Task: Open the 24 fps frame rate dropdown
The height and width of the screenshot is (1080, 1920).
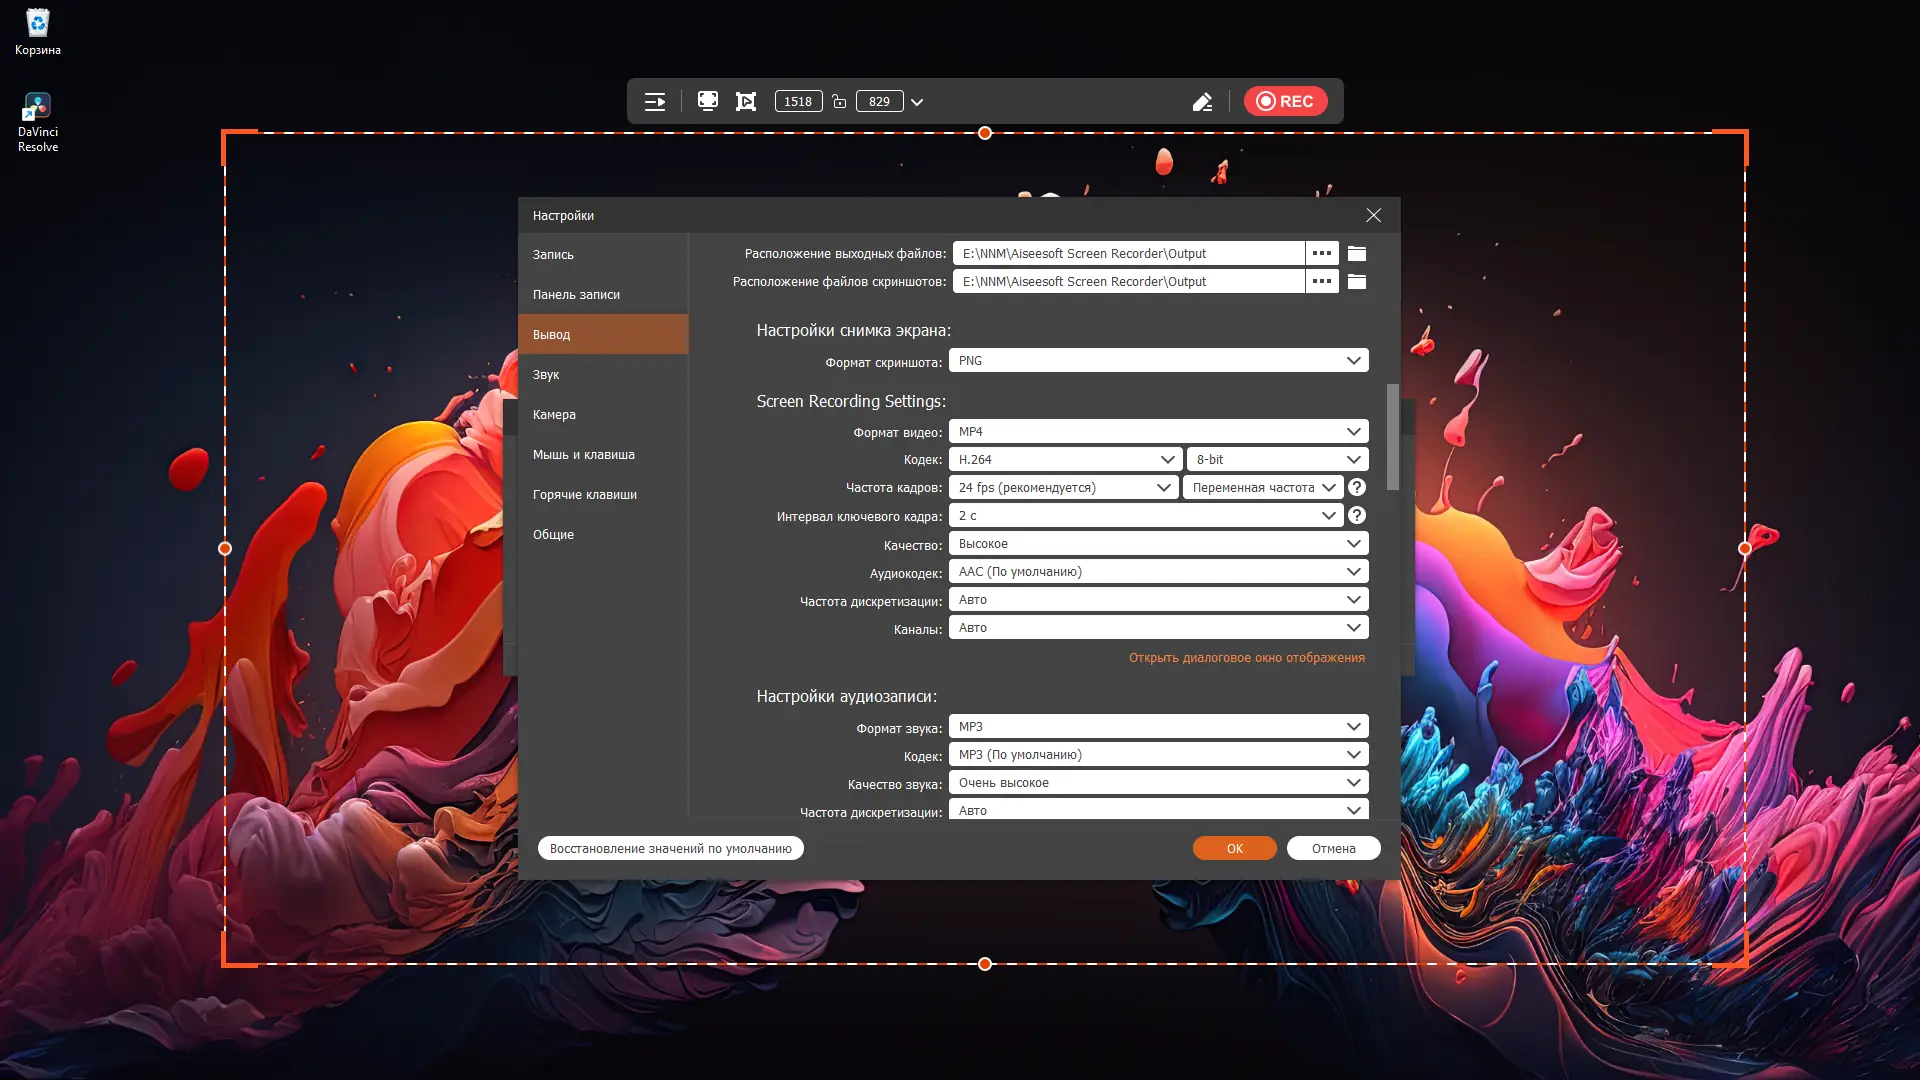Action: tap(1063, 487)
